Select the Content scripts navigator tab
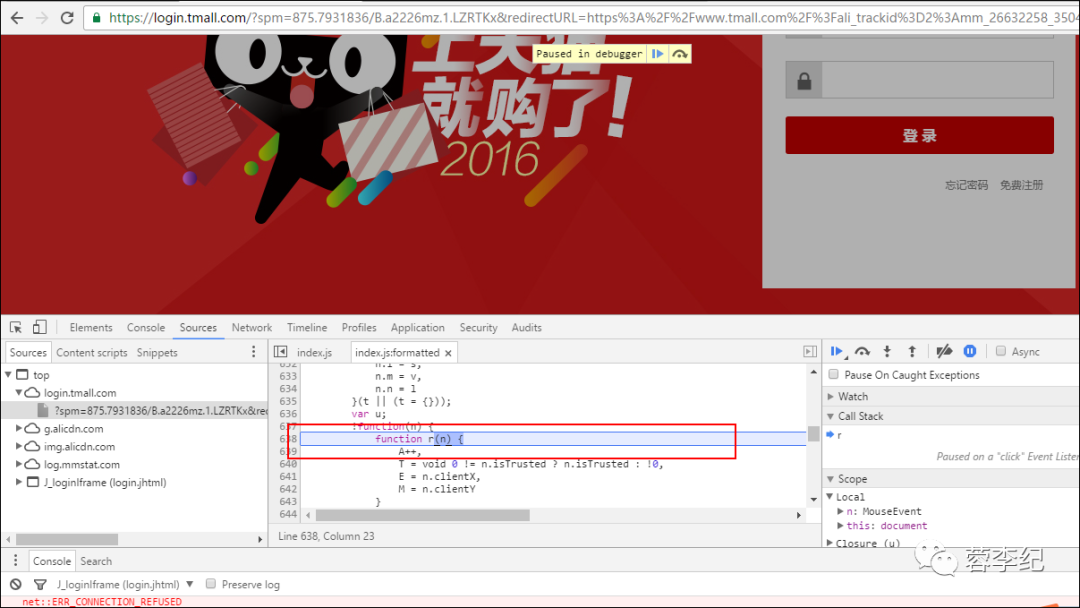 point(92,353)
